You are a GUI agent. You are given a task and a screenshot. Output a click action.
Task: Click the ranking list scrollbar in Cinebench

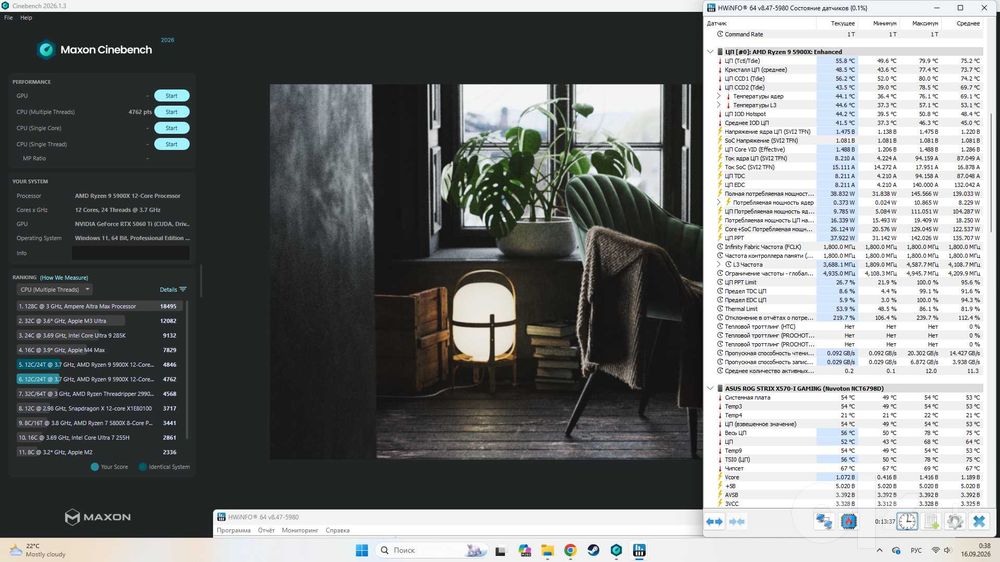point(187,370)
